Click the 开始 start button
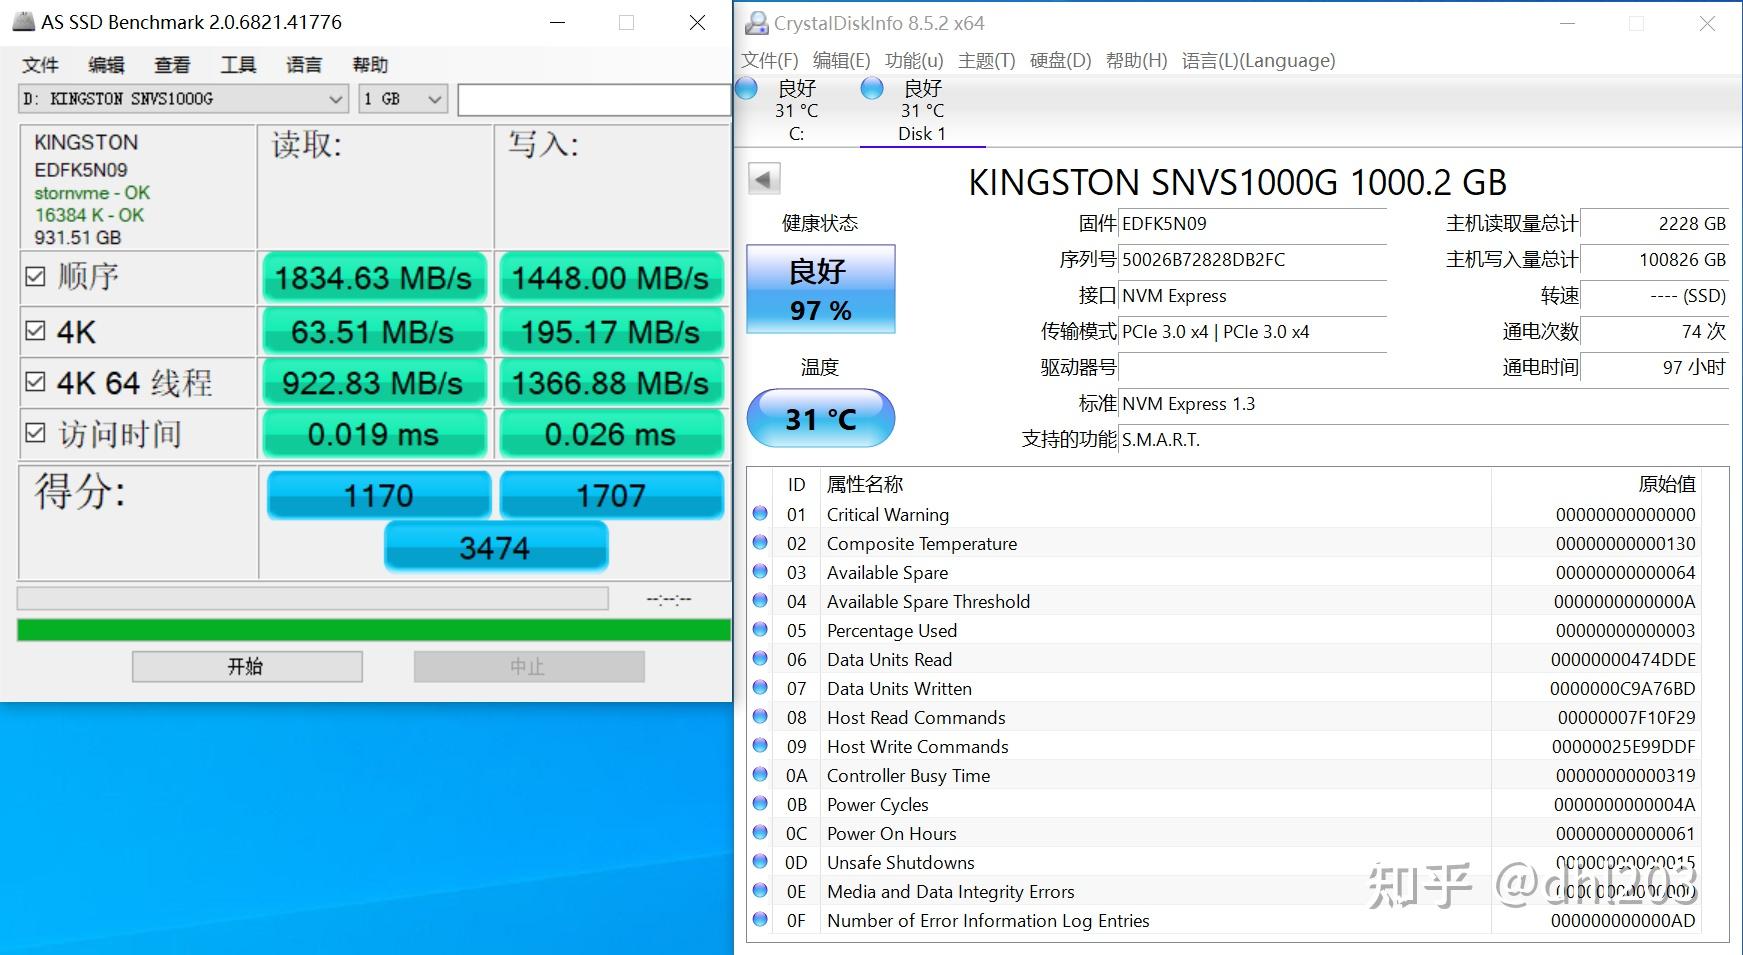This screenshot has height=955, width=1743. (x=247, y=666)
